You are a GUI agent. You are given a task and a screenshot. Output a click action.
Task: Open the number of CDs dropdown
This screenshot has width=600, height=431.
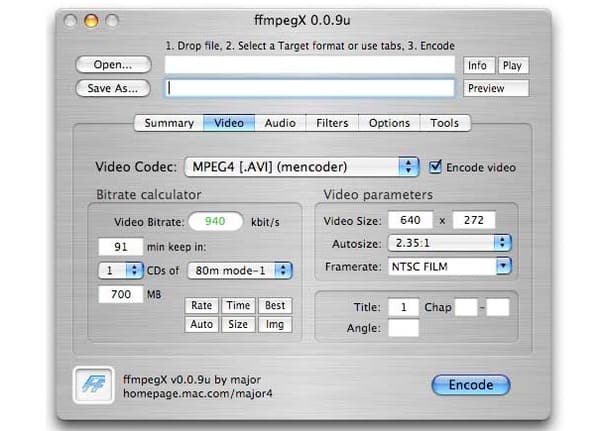(x=121, y=271)
